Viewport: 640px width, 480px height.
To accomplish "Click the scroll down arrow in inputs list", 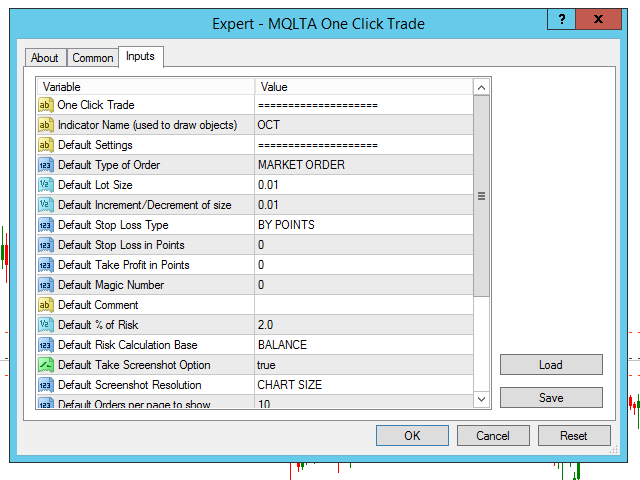I will [481, 399].
